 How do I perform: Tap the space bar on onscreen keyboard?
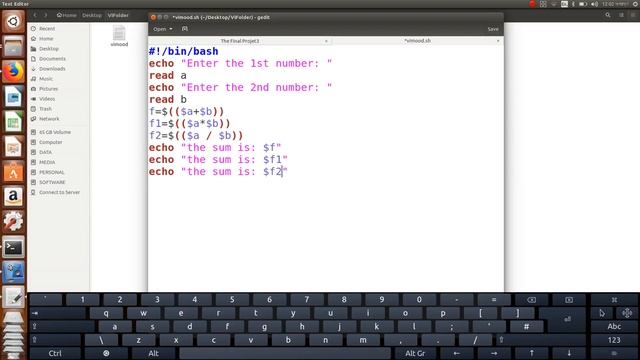[x=284, y=353]
